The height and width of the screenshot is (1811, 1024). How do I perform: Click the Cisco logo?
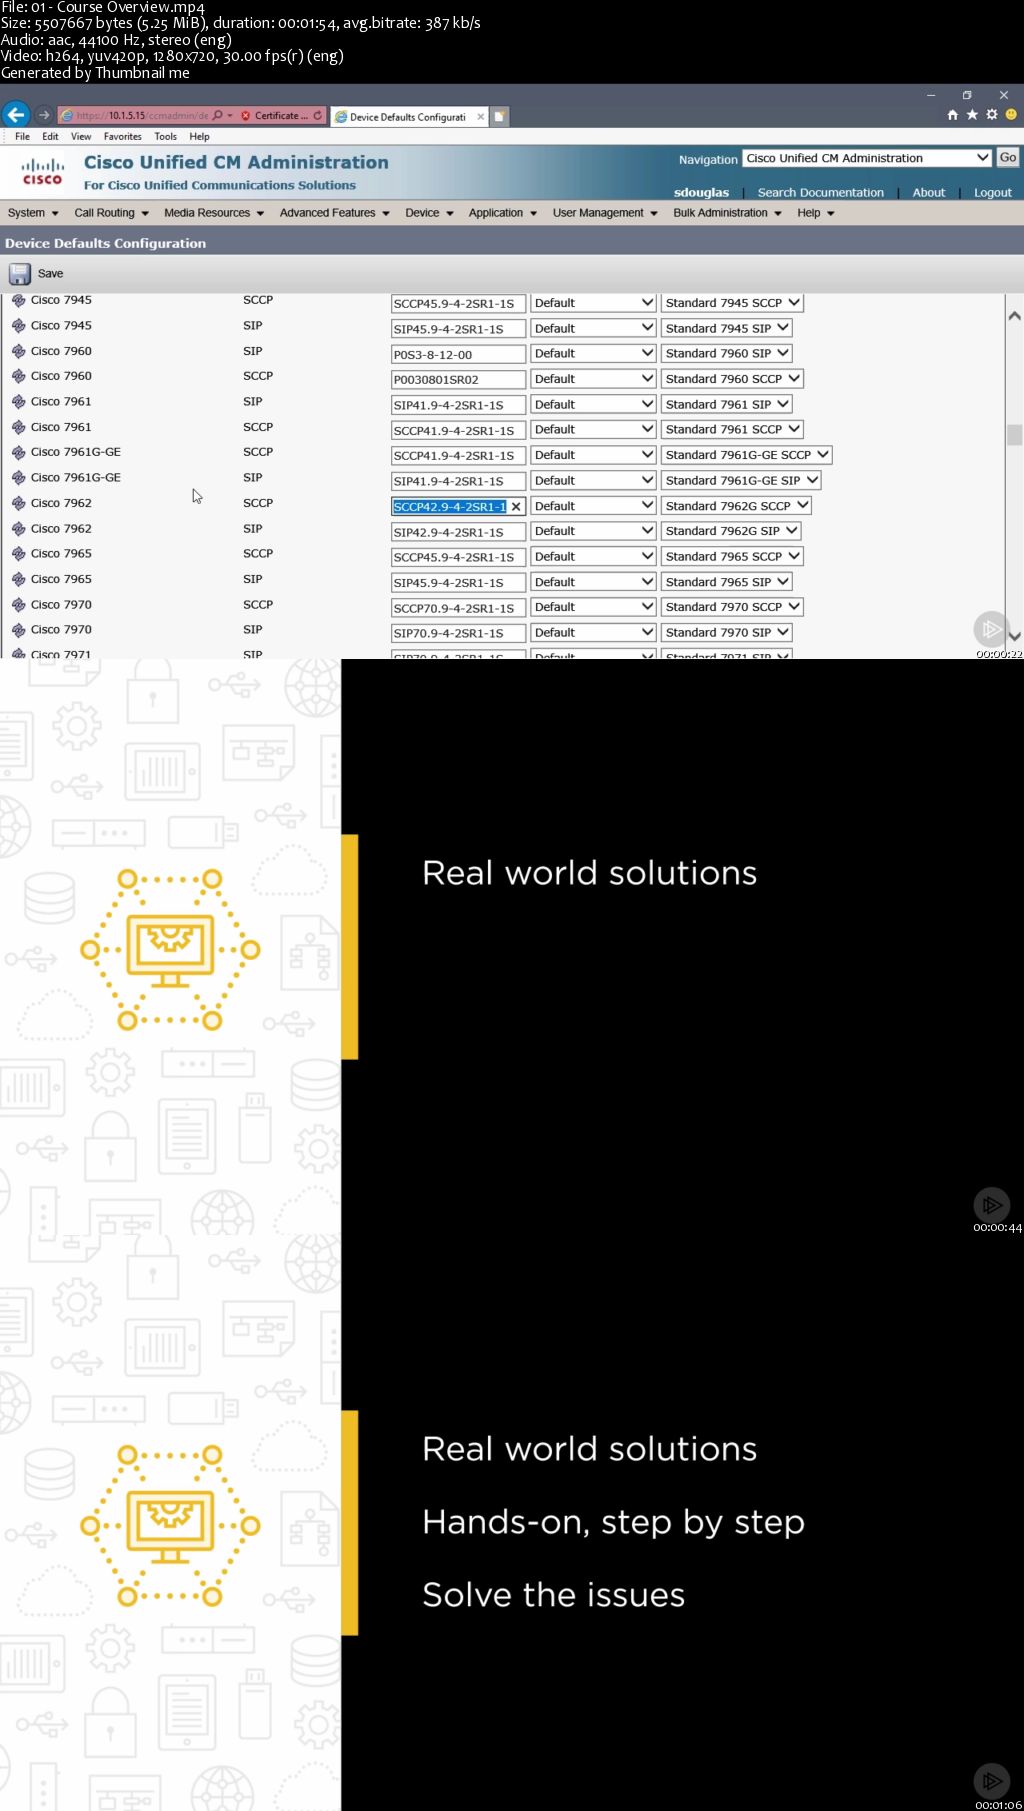point(43,171)
